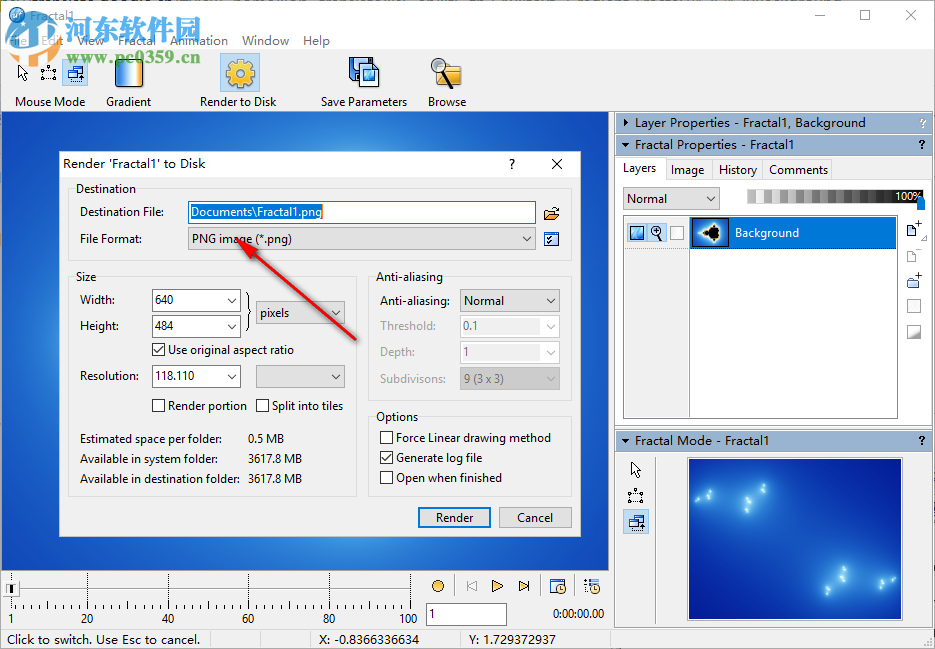Open file format options icon
This screenshot has width=935, height=649.
point(552,239)
